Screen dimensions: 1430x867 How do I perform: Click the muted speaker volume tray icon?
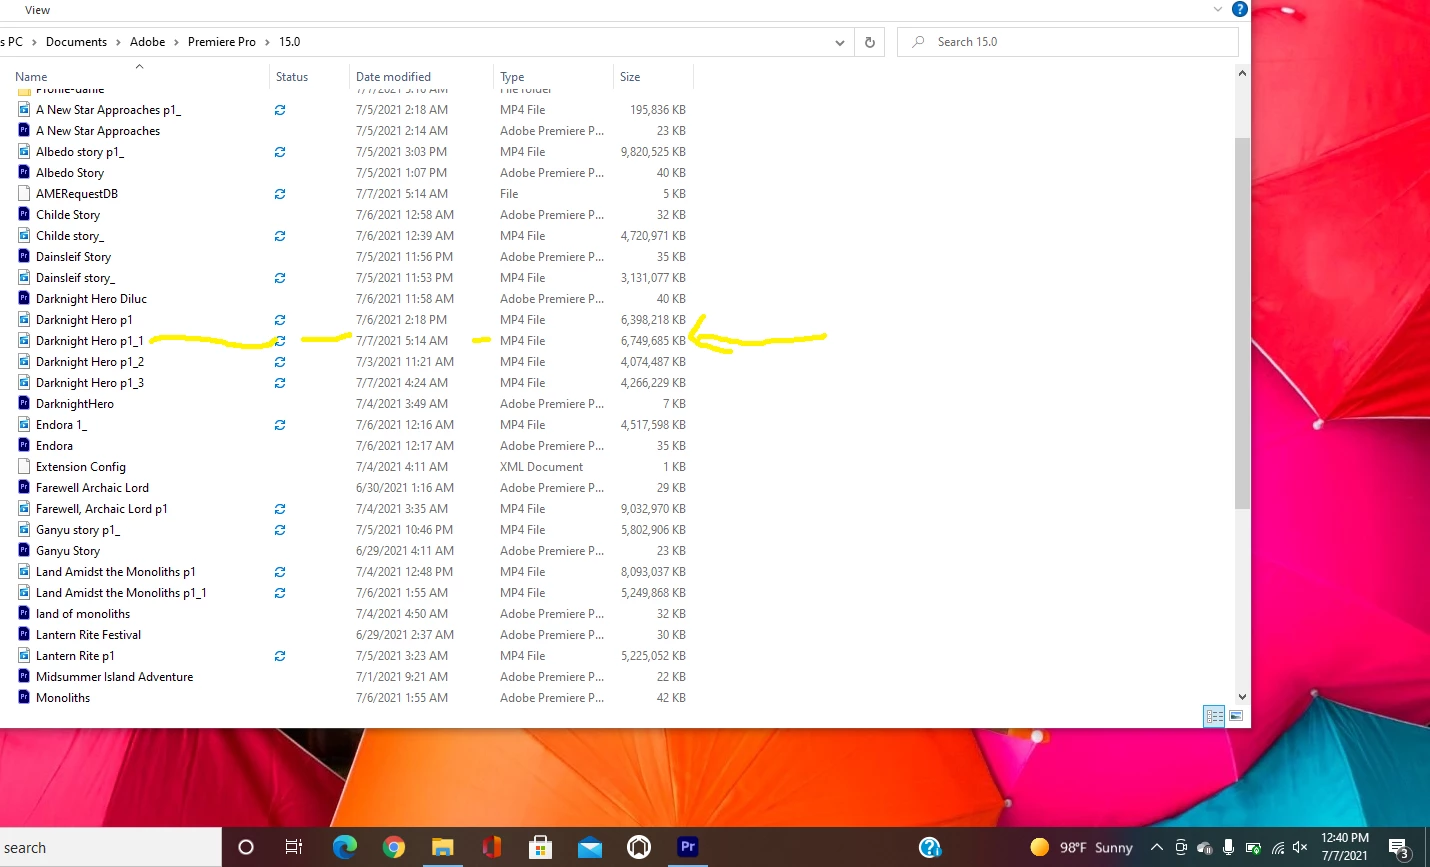pyautogui.click(x=1300, y=847)
